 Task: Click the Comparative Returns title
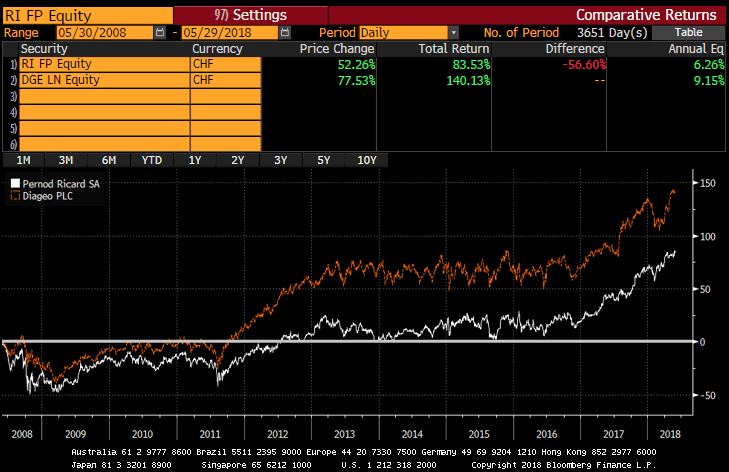click(x=646, y=15)
